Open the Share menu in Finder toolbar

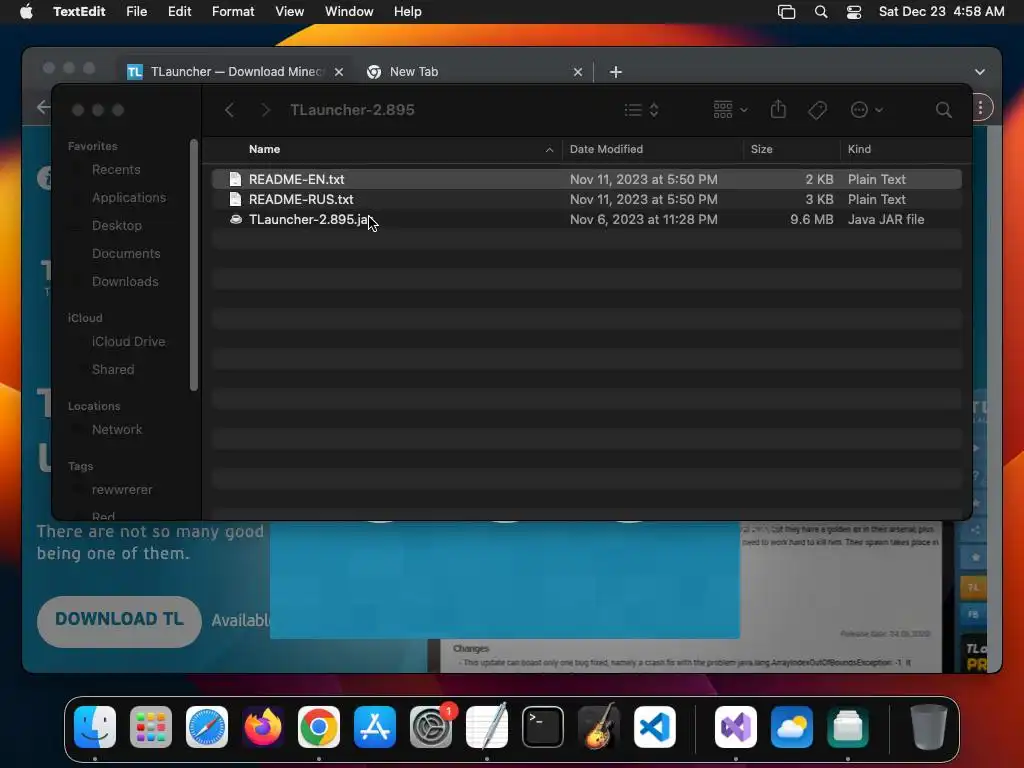pos(778,110)
